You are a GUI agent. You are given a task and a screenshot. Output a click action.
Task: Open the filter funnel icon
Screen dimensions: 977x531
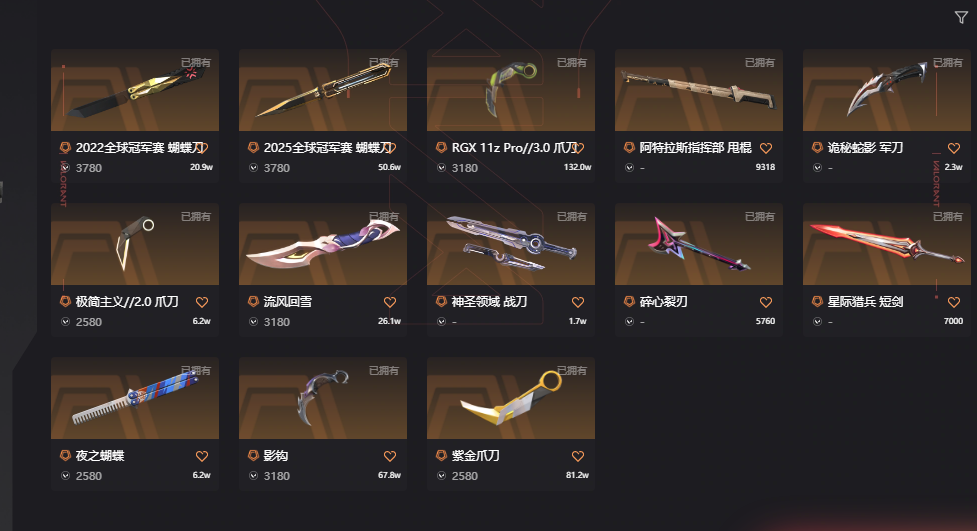[x=961, y=17]
